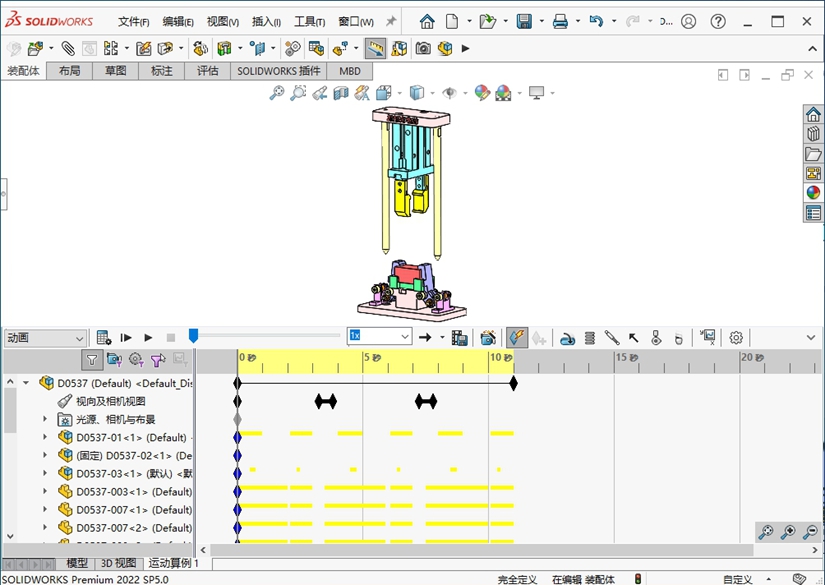Open the Custom Properties pane
Viewport: 825px width, 585px height.
click(813, 213)
